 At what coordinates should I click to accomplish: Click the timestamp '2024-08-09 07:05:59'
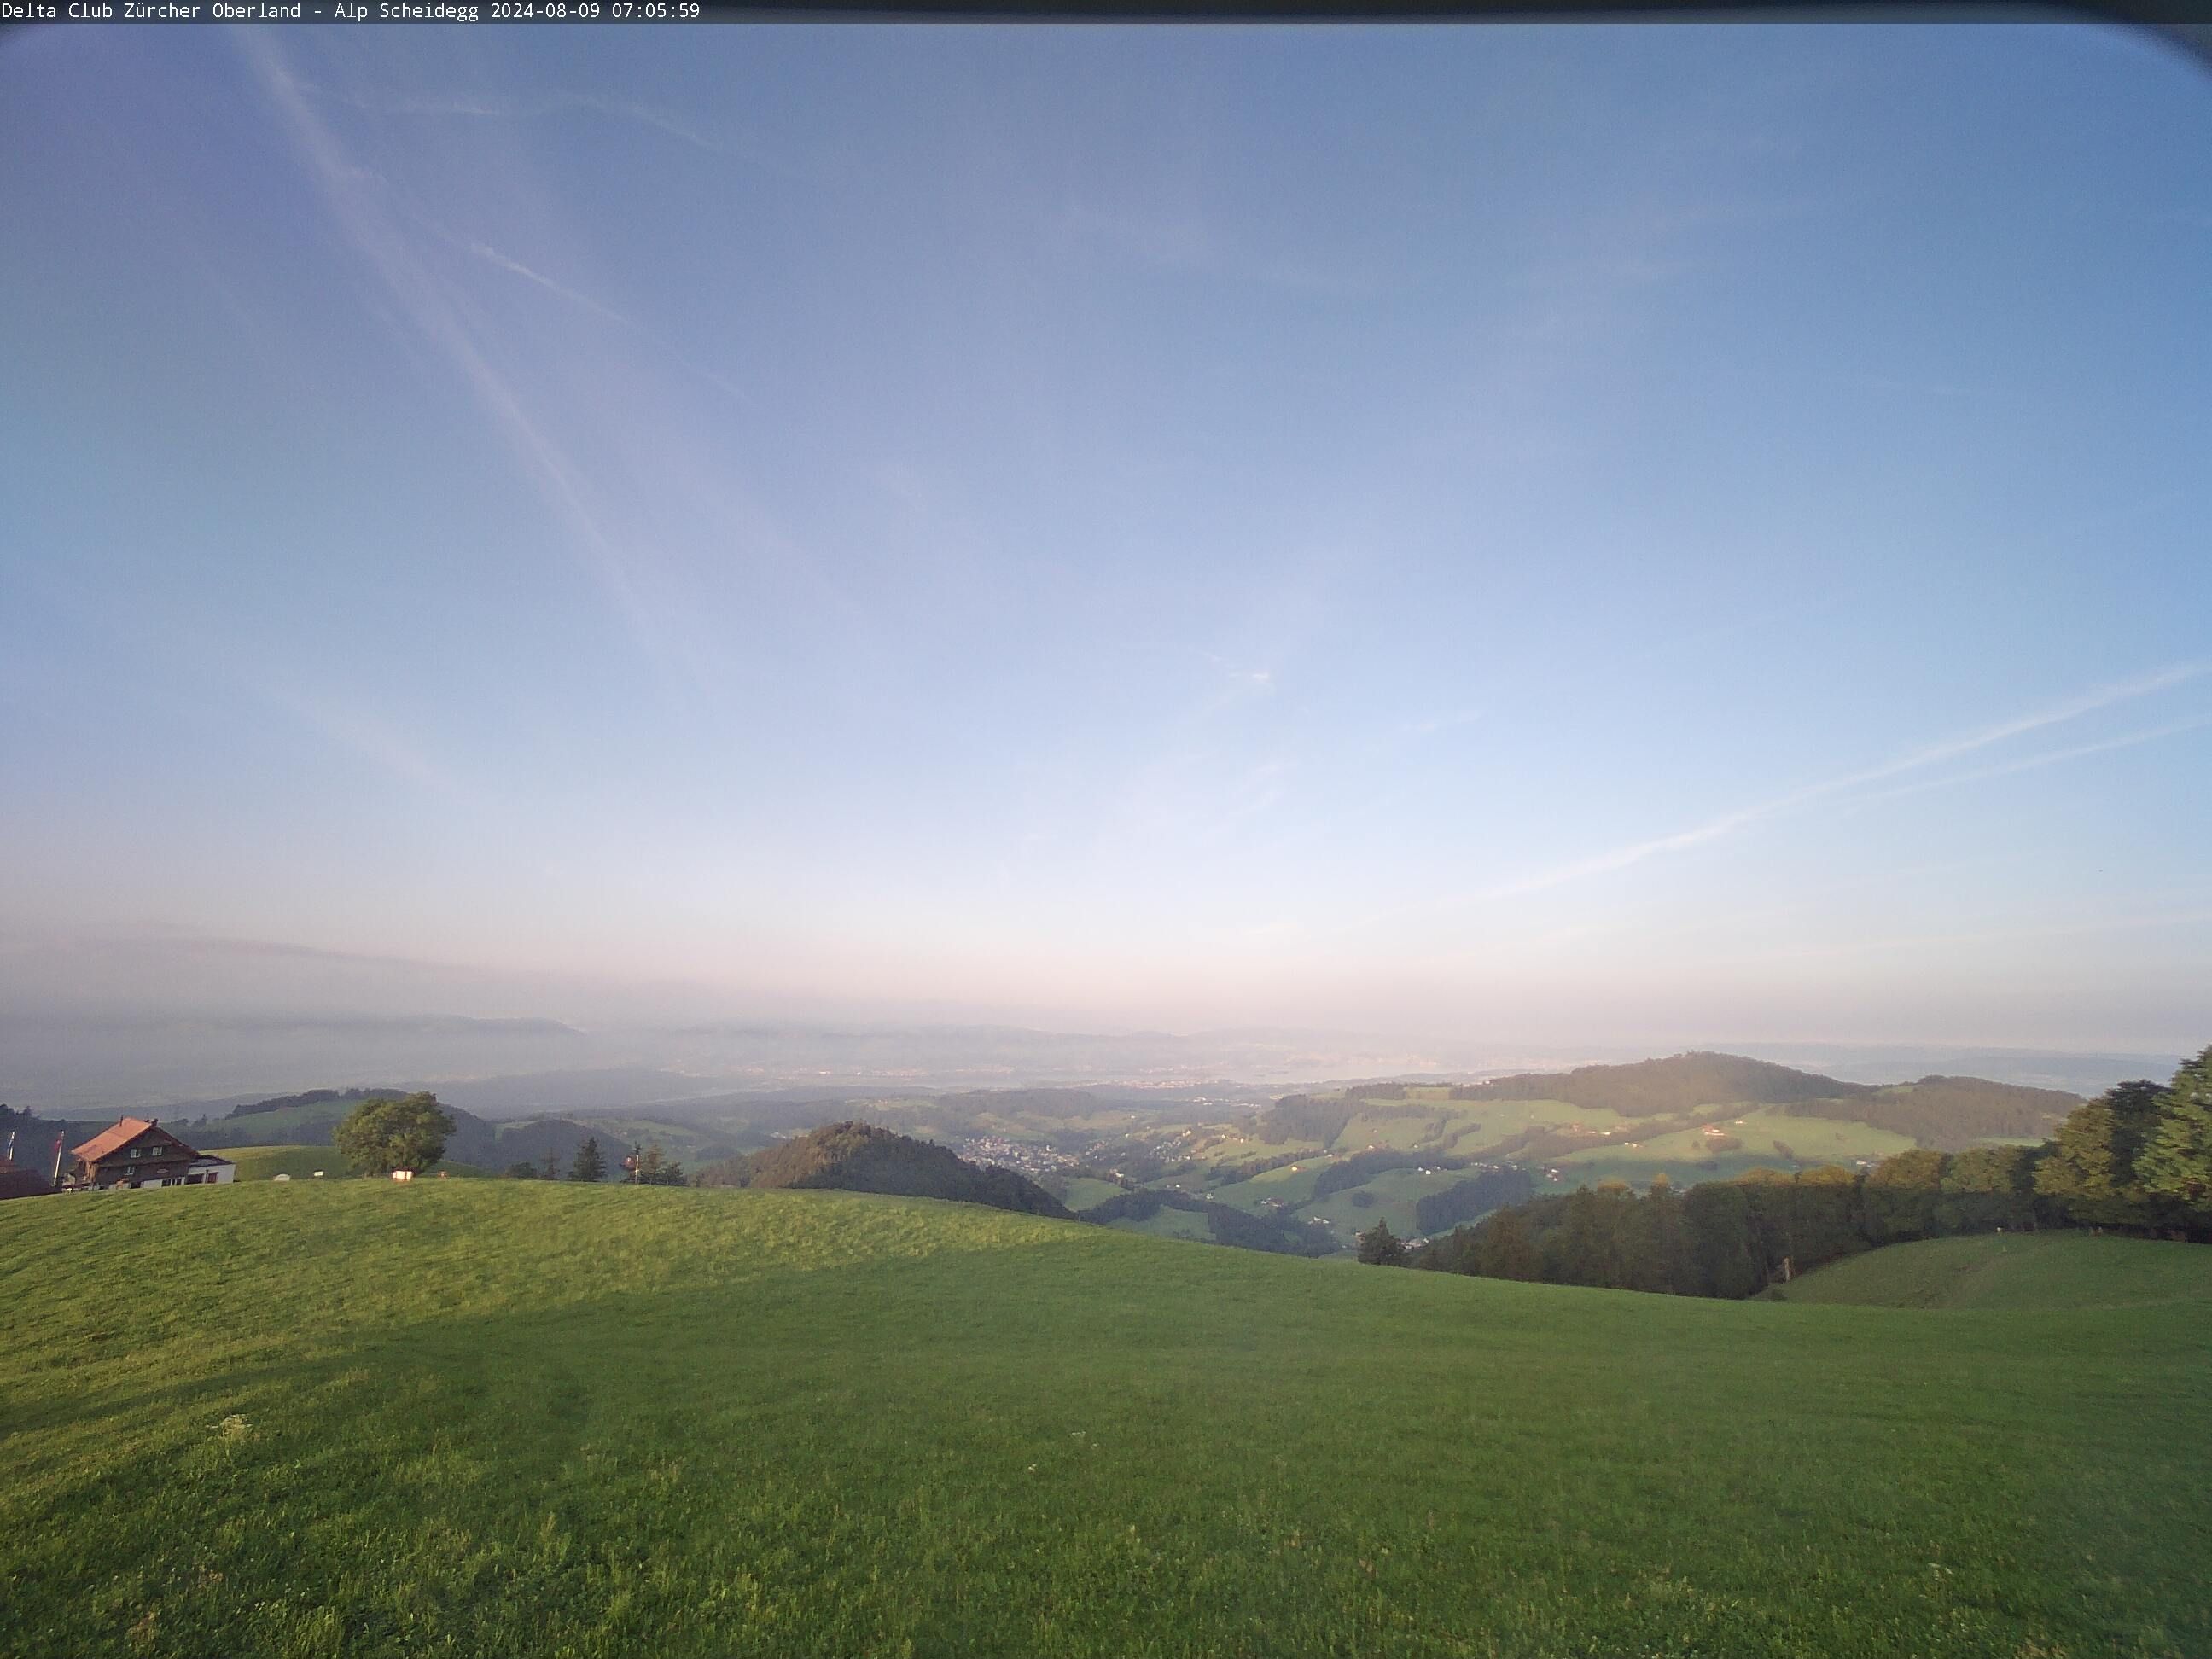[x=596, y=11]
